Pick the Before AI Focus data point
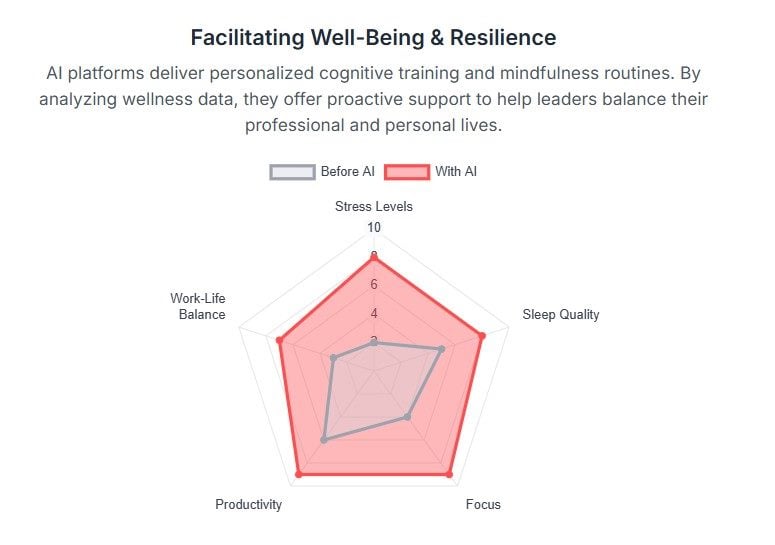Screen dimensions: 775x545 [x=407, y=416]
